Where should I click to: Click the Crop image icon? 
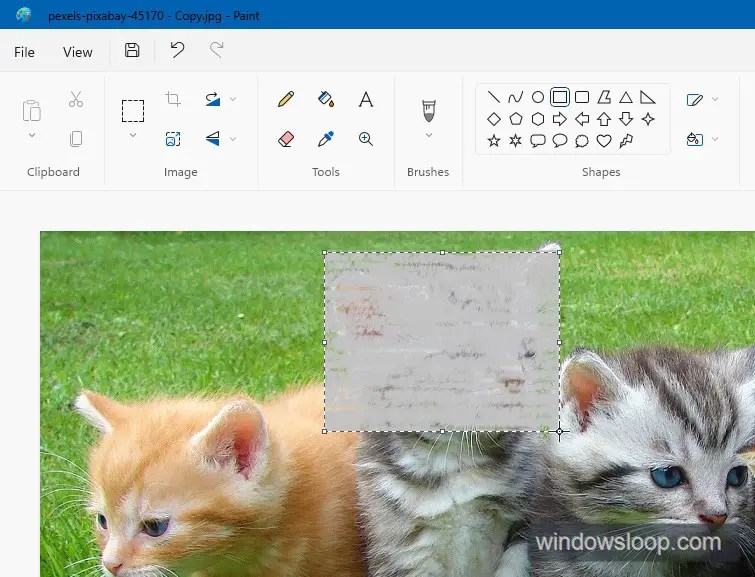173,99
